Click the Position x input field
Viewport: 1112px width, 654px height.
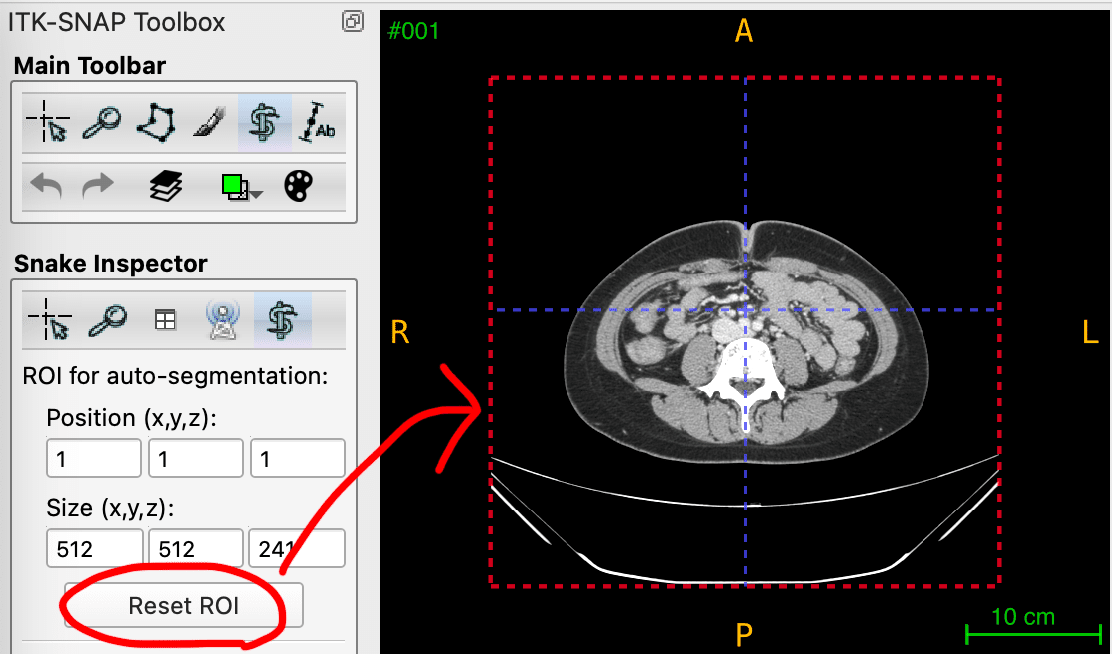pos(94,458)
